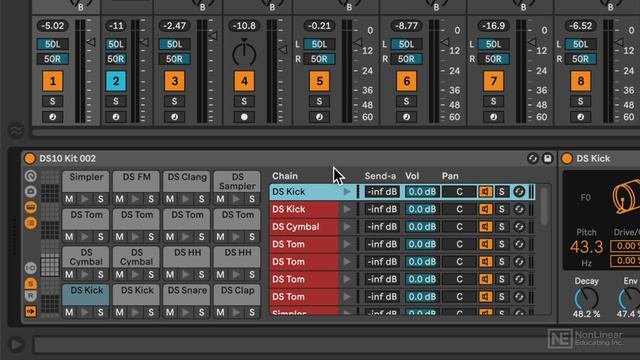Toggle the drum rack auto select button
Viewport: 640px width, 360px height.
(x=31, y=311)
